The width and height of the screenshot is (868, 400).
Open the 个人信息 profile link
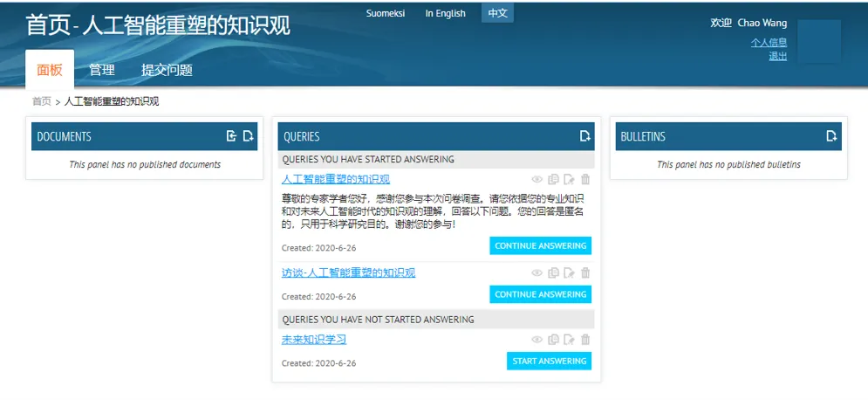[x=768, y=42]
